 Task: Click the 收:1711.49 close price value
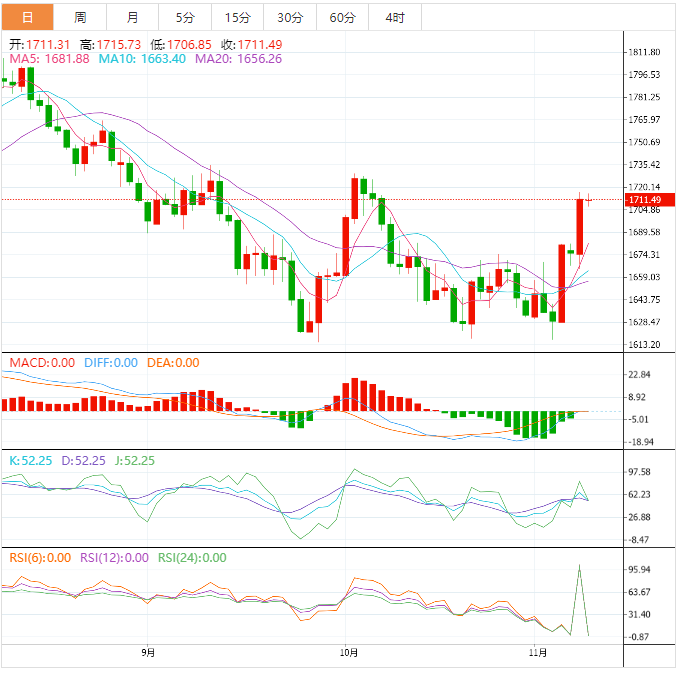click(252, 44)
